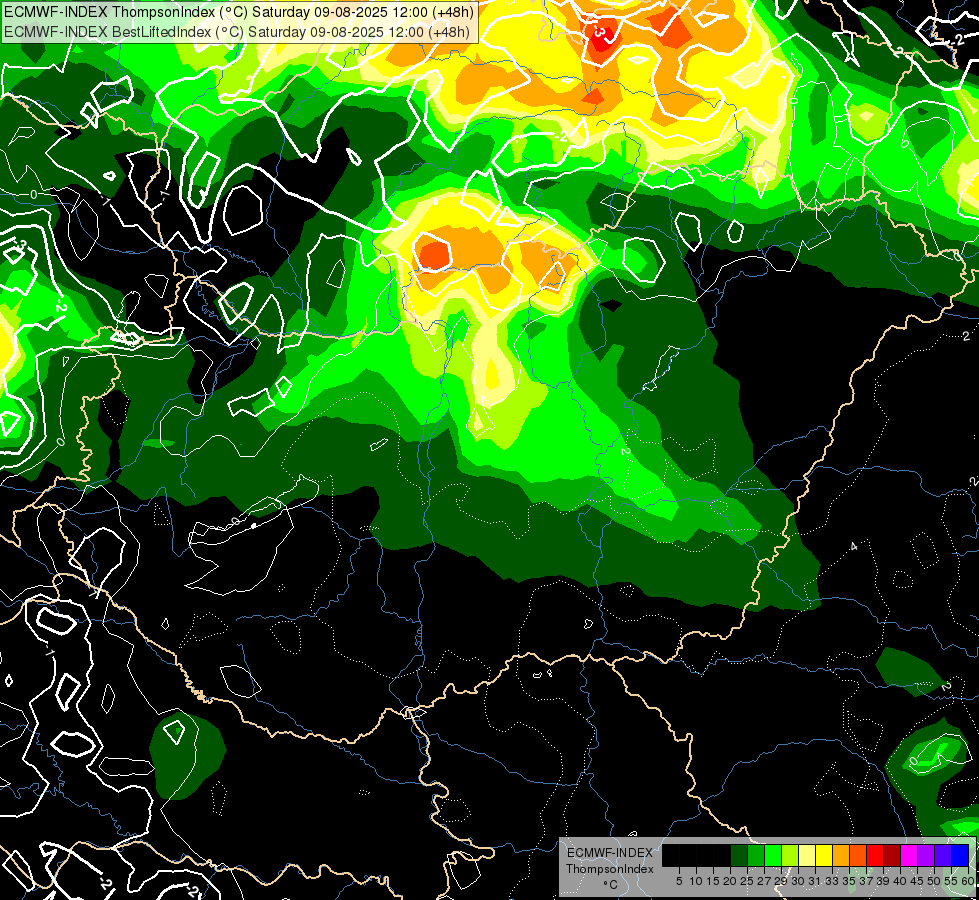Screen dimensions: 979x900
Task: Pick the dark orange 35-37 legend swatch
Action: pos(858,855)
